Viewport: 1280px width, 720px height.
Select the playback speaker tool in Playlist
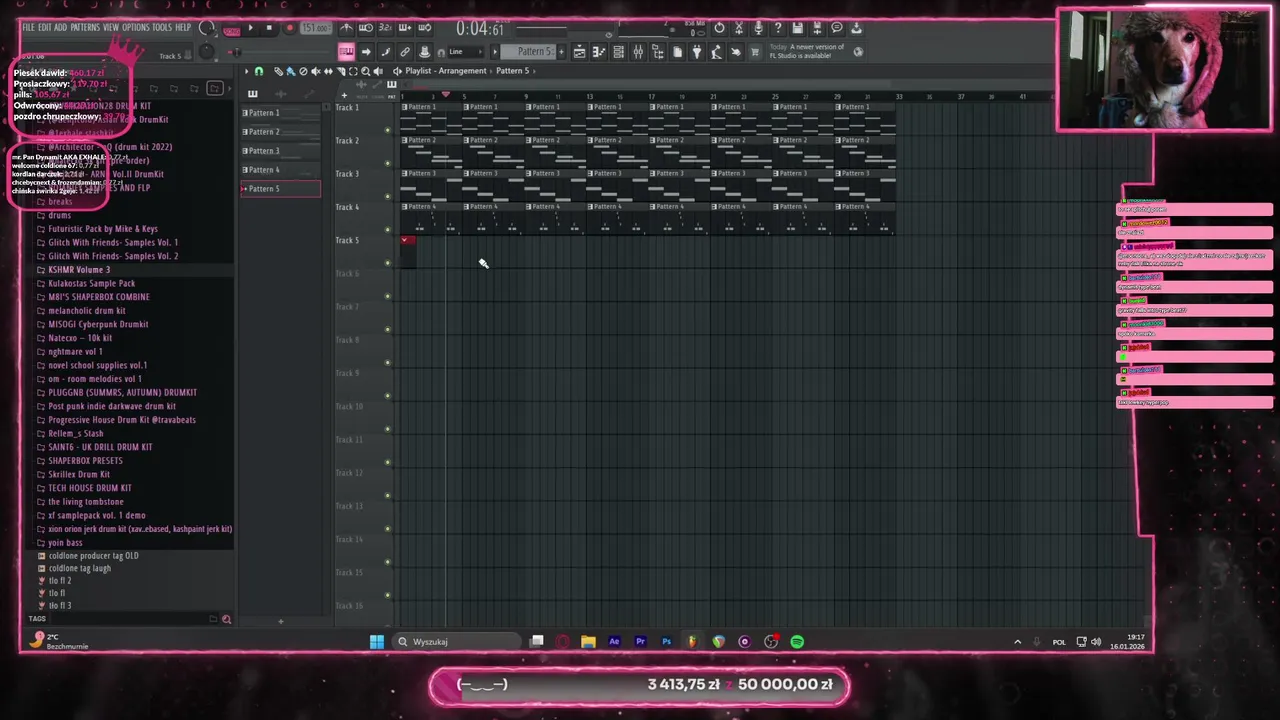(x=378, y=71)
